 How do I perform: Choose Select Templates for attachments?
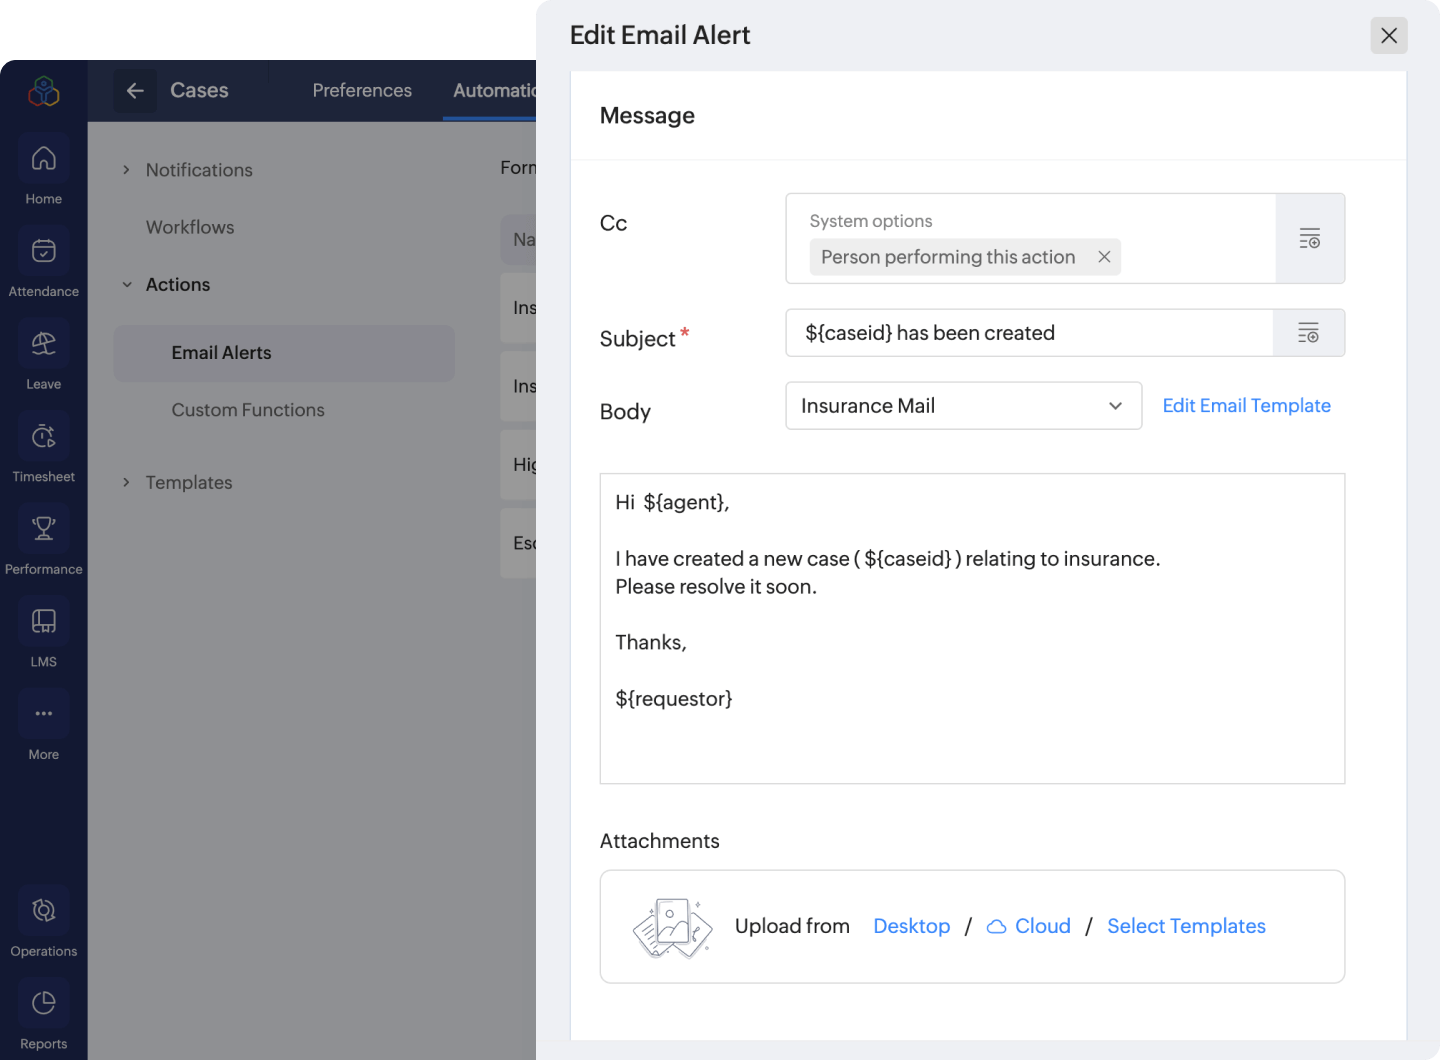coord(1186,927)
